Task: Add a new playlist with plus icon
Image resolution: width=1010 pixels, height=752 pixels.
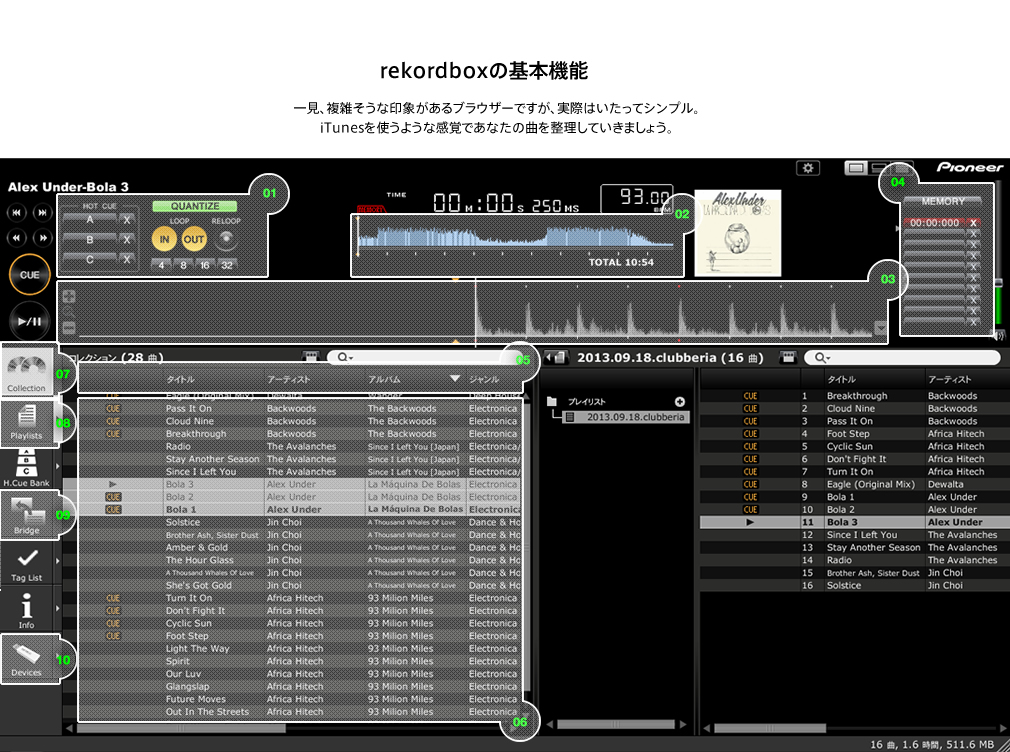Action: tap(680, 401)
